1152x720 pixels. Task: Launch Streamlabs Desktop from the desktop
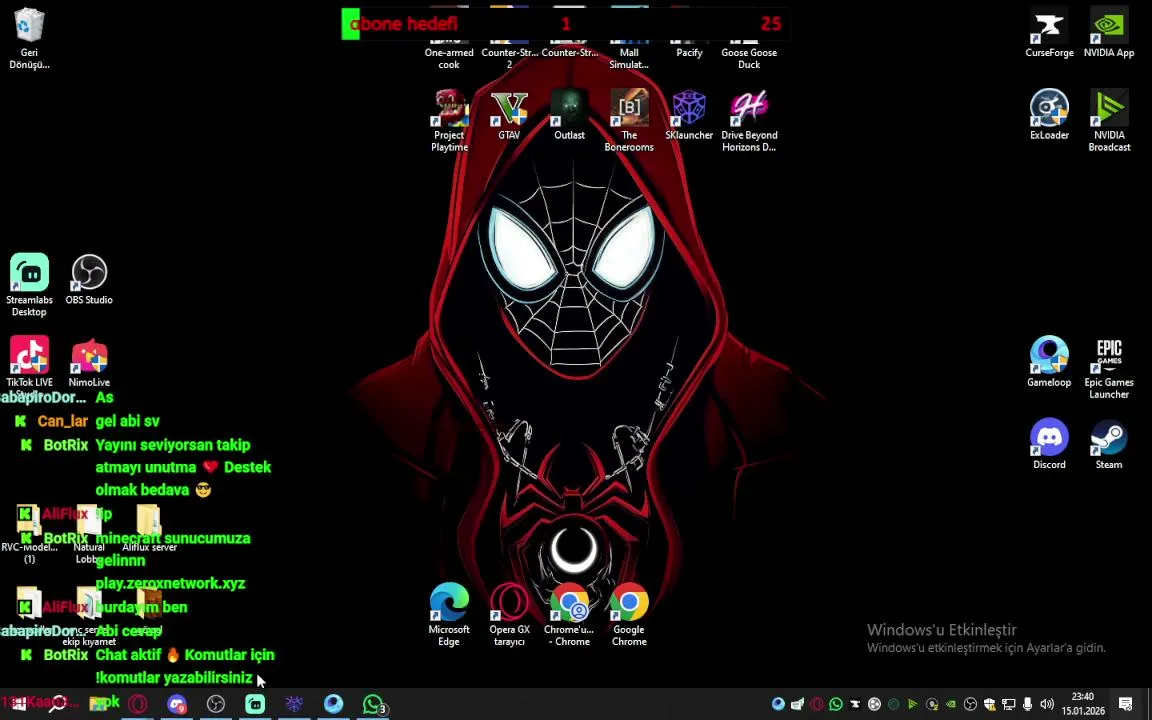click(29, 285)
